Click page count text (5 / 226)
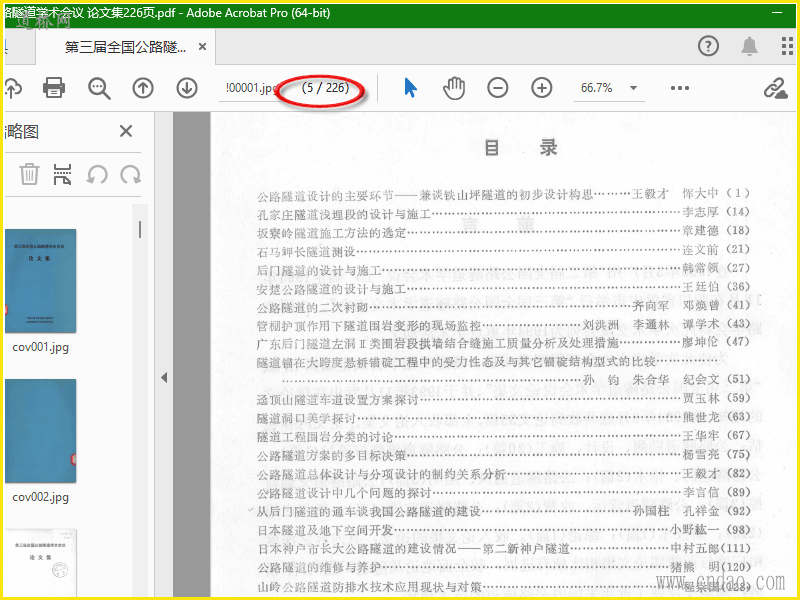 click(x=325, y=88)
